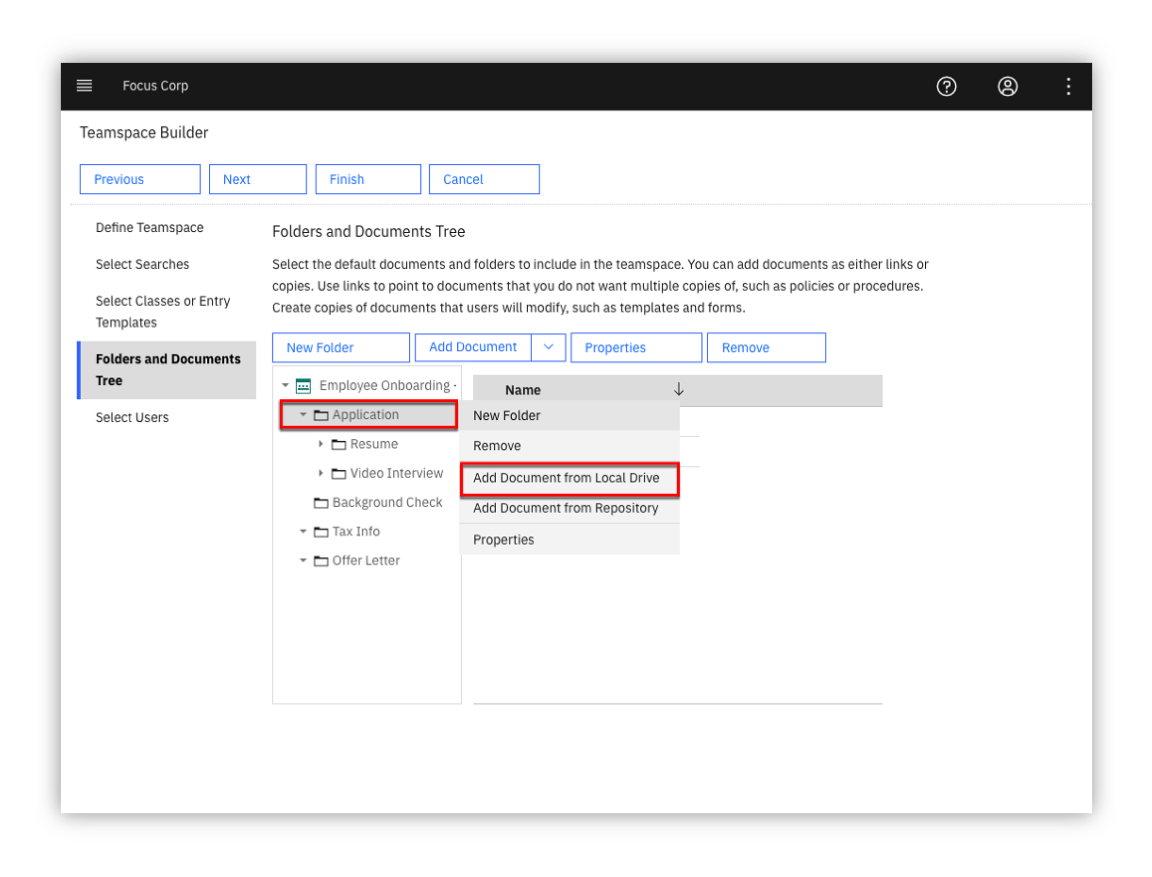Screen dimensions: 1152x877
Task: Open the hamburger navigation menu
Action: [84, 86]
